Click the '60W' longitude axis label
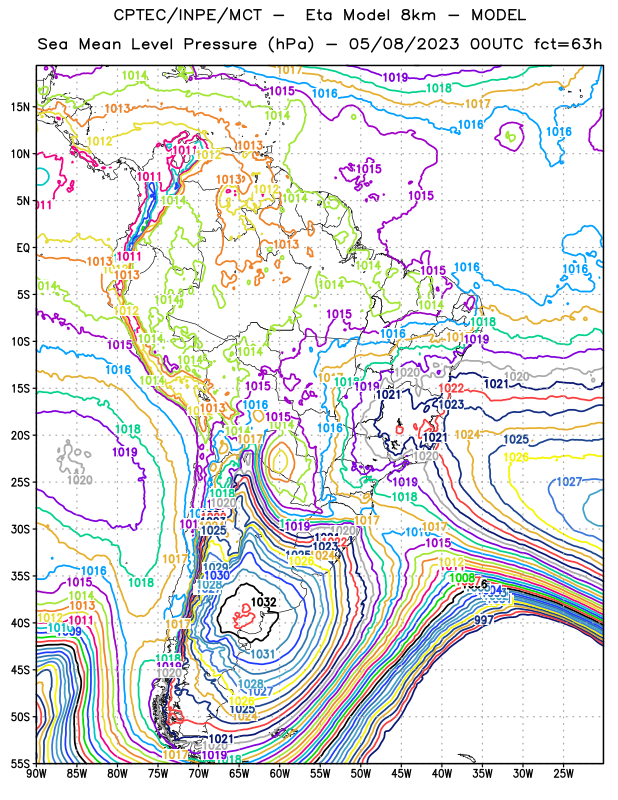This screenshot has height=800, width=618. (280, 774)
